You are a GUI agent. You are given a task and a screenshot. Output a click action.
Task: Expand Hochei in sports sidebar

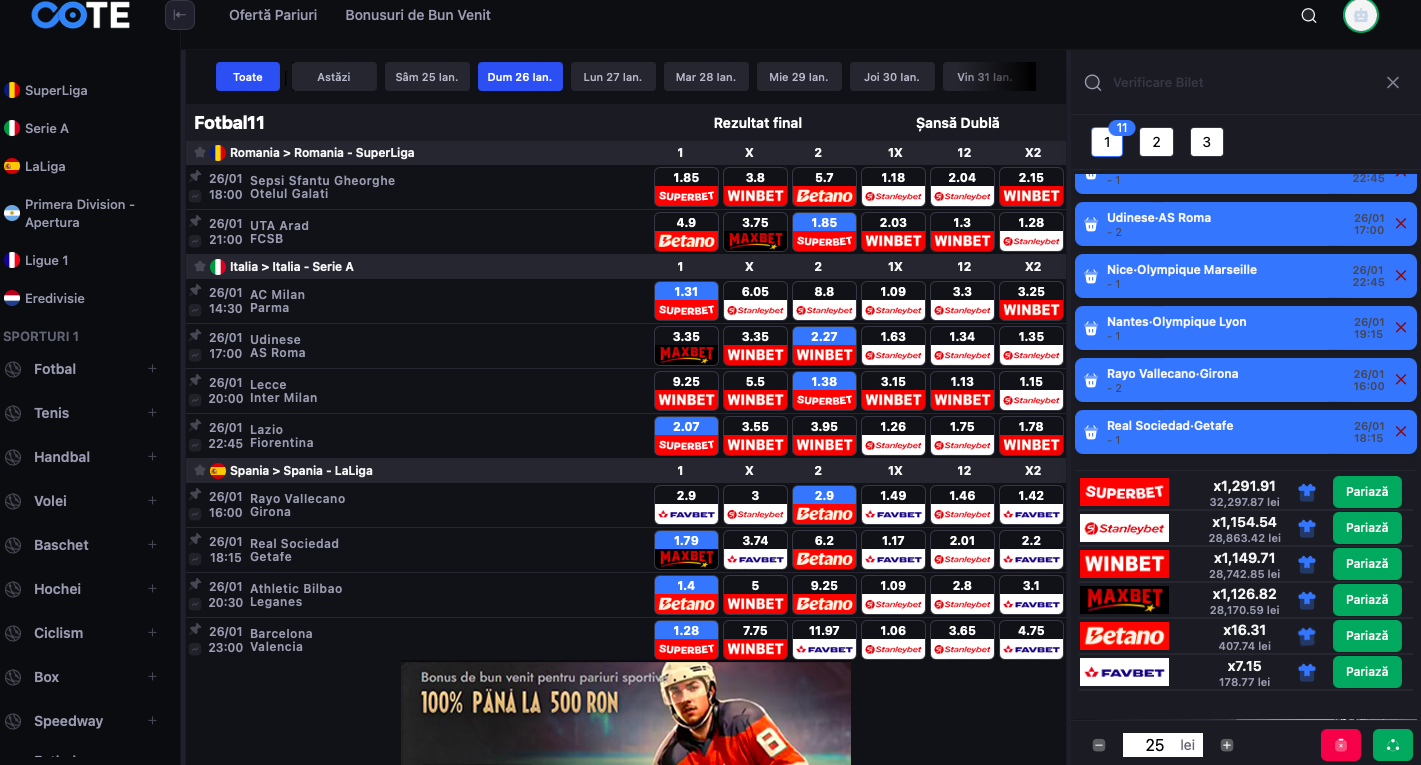click(152, 589)
